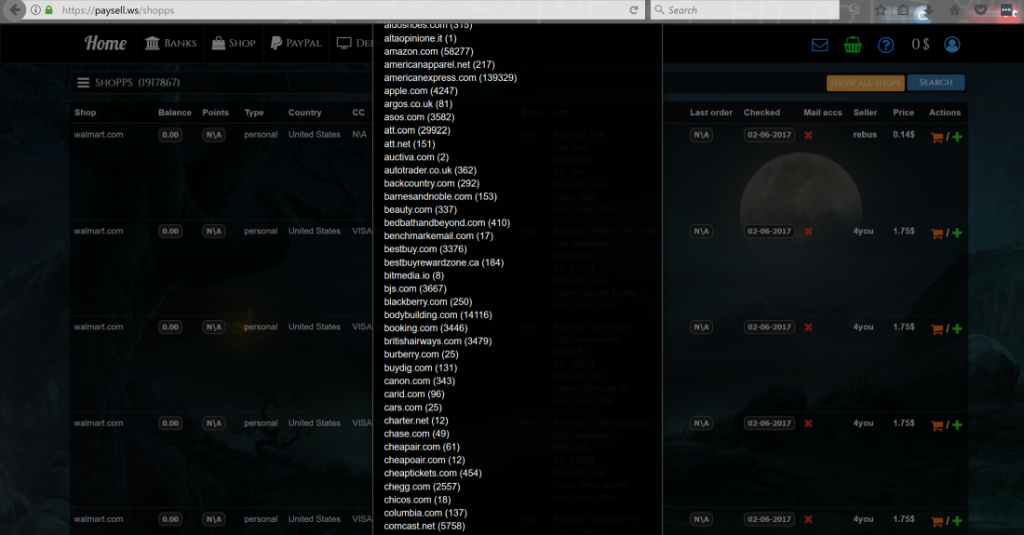1024x535 pixels.
Task: Select argos.co.uk (81) entry
Action: pos(418,104)
